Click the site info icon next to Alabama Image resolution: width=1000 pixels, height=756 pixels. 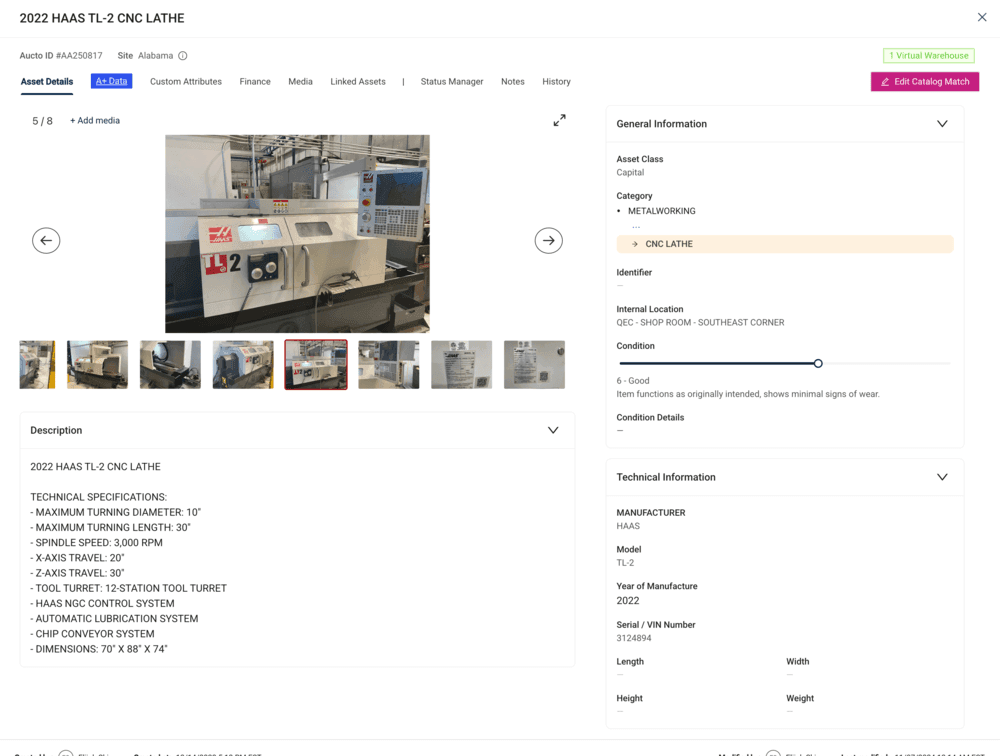pos(183,56)
